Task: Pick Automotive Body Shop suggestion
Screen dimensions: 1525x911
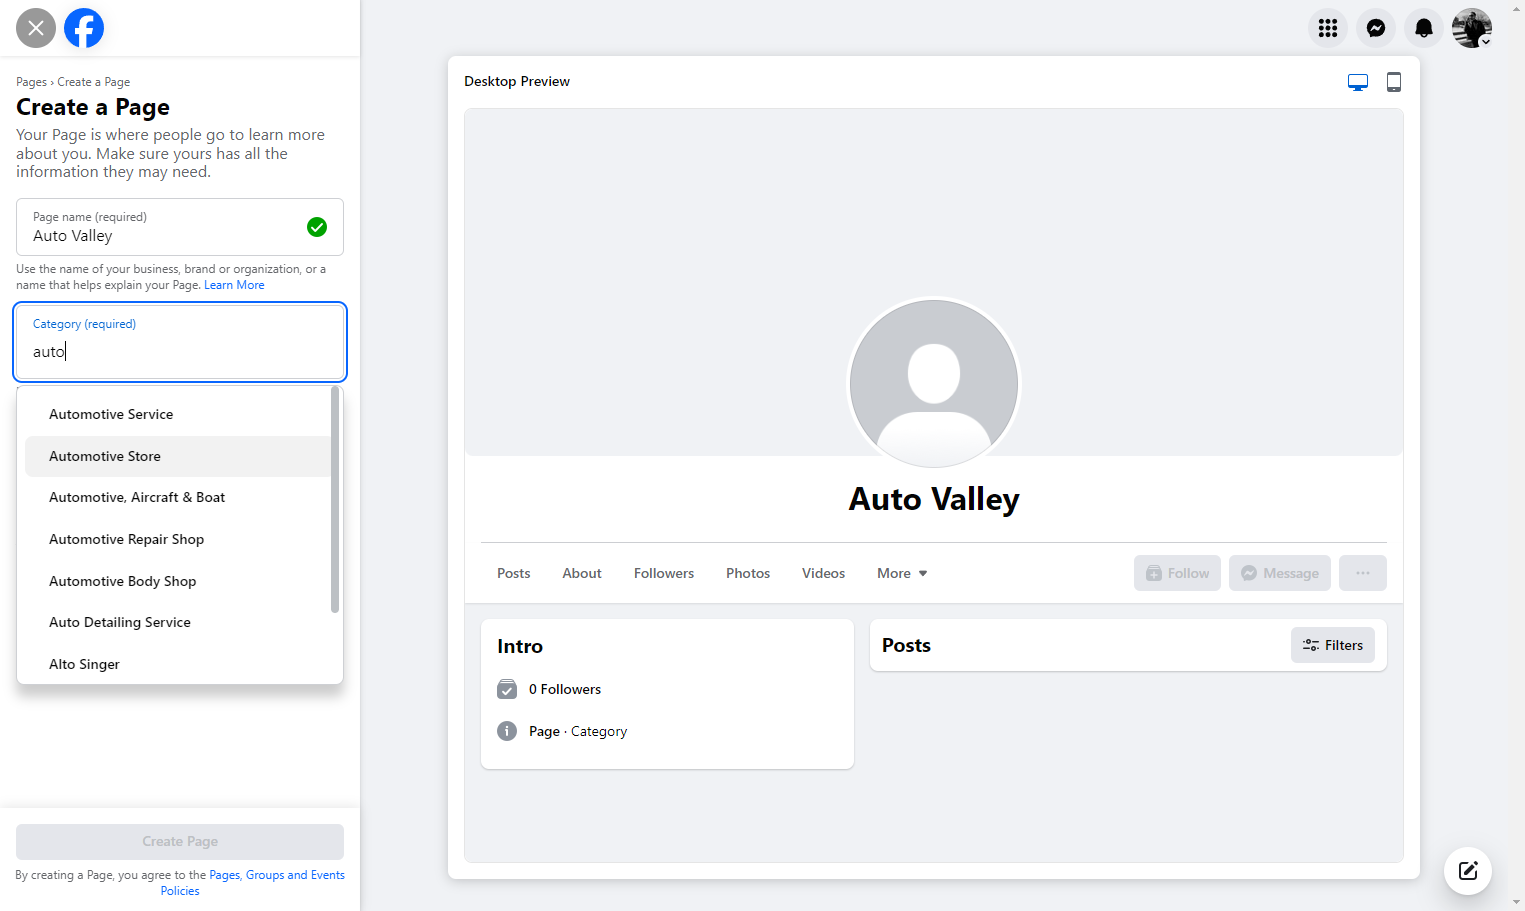Action: [178, 581]
